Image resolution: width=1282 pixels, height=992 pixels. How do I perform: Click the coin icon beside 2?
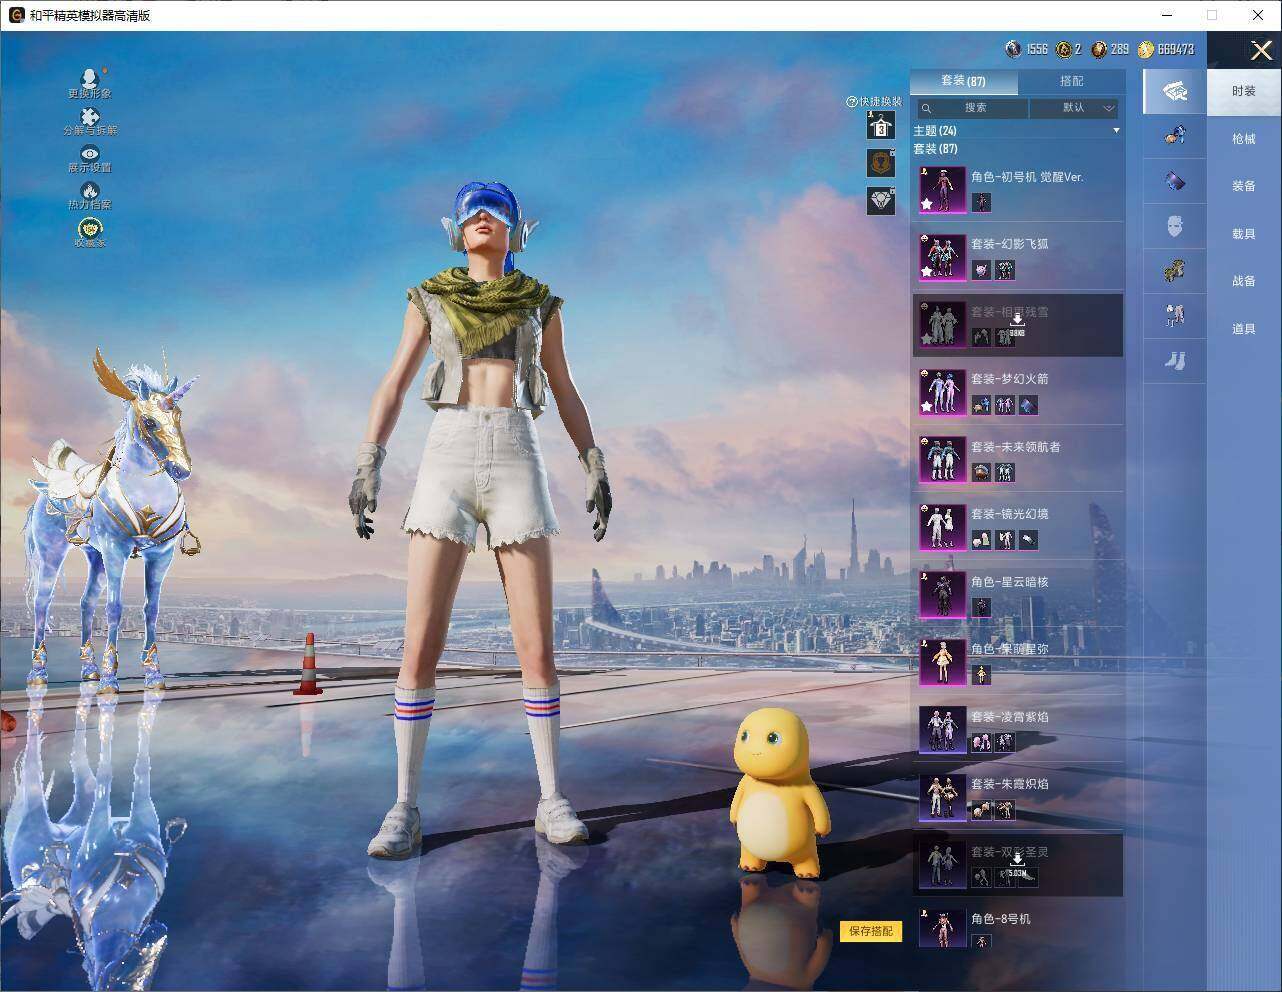coord(1064,49)
